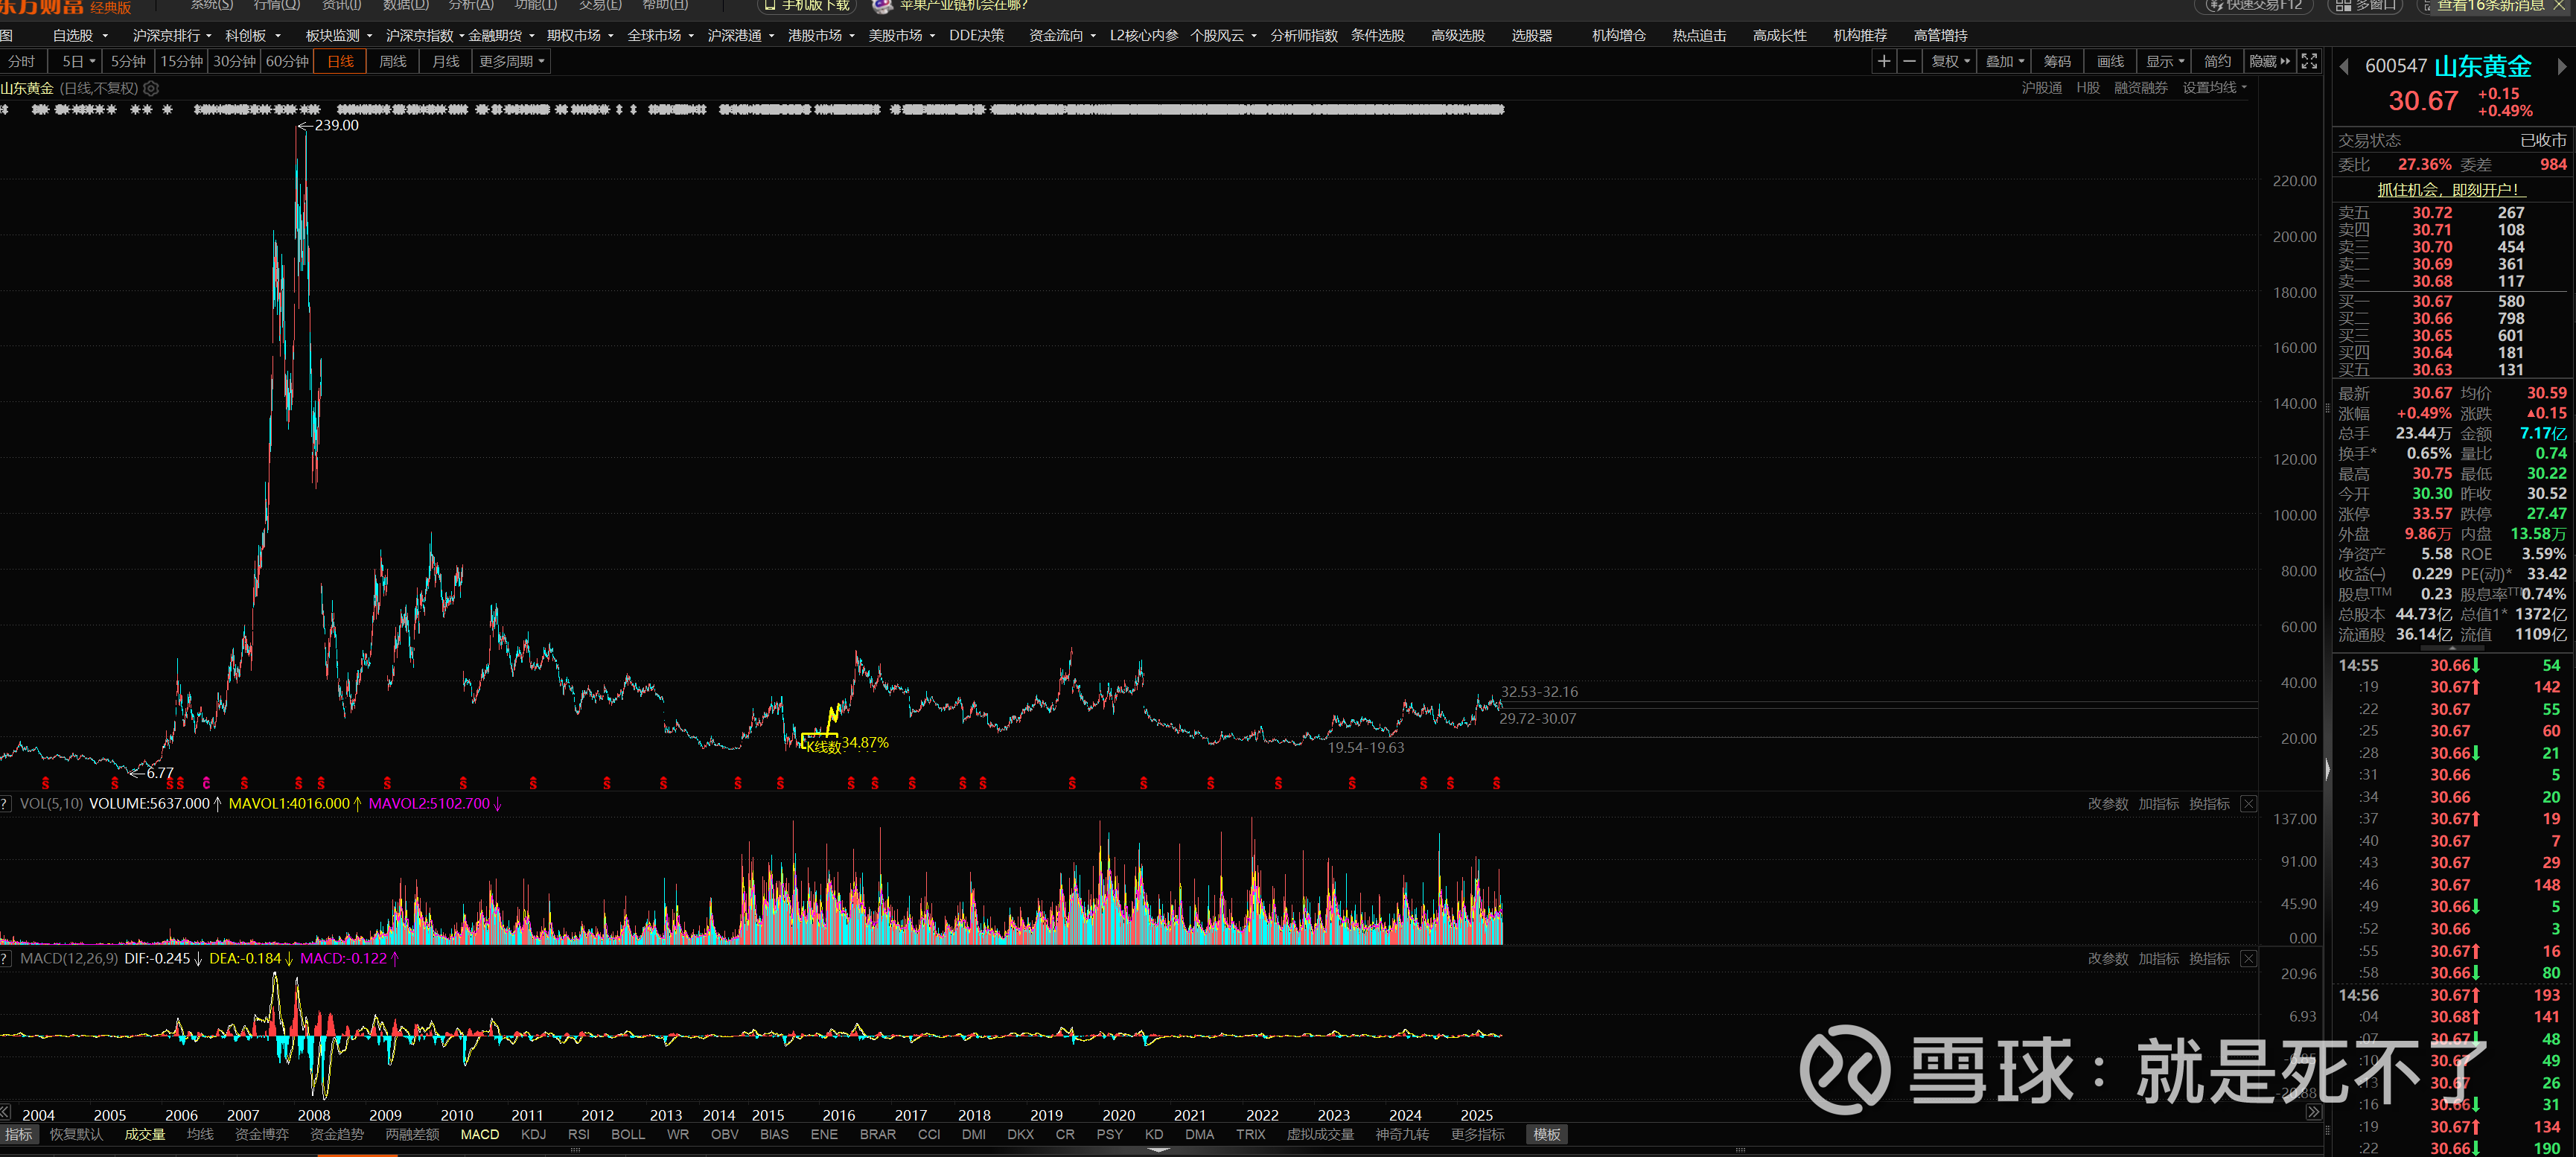Go to next stock using right arrow beside 山东黄金
Image resolution: width=2576 pixels, height=1157 pixels.
pyautogui.click(x=2561, y=67)
